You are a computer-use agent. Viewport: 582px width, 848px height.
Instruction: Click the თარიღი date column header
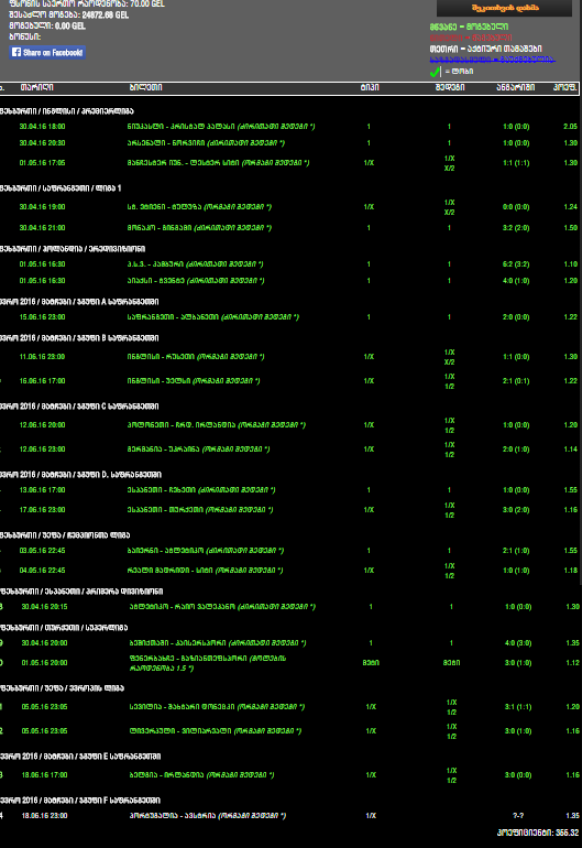click(37, 88)
